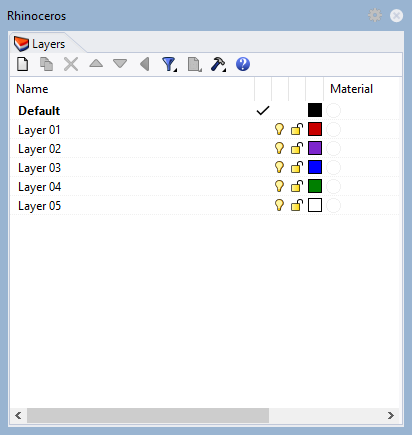Lock Layer 03 with padlock icon
The height and width of the screenshot is (435, 412).
click(297, 167)
